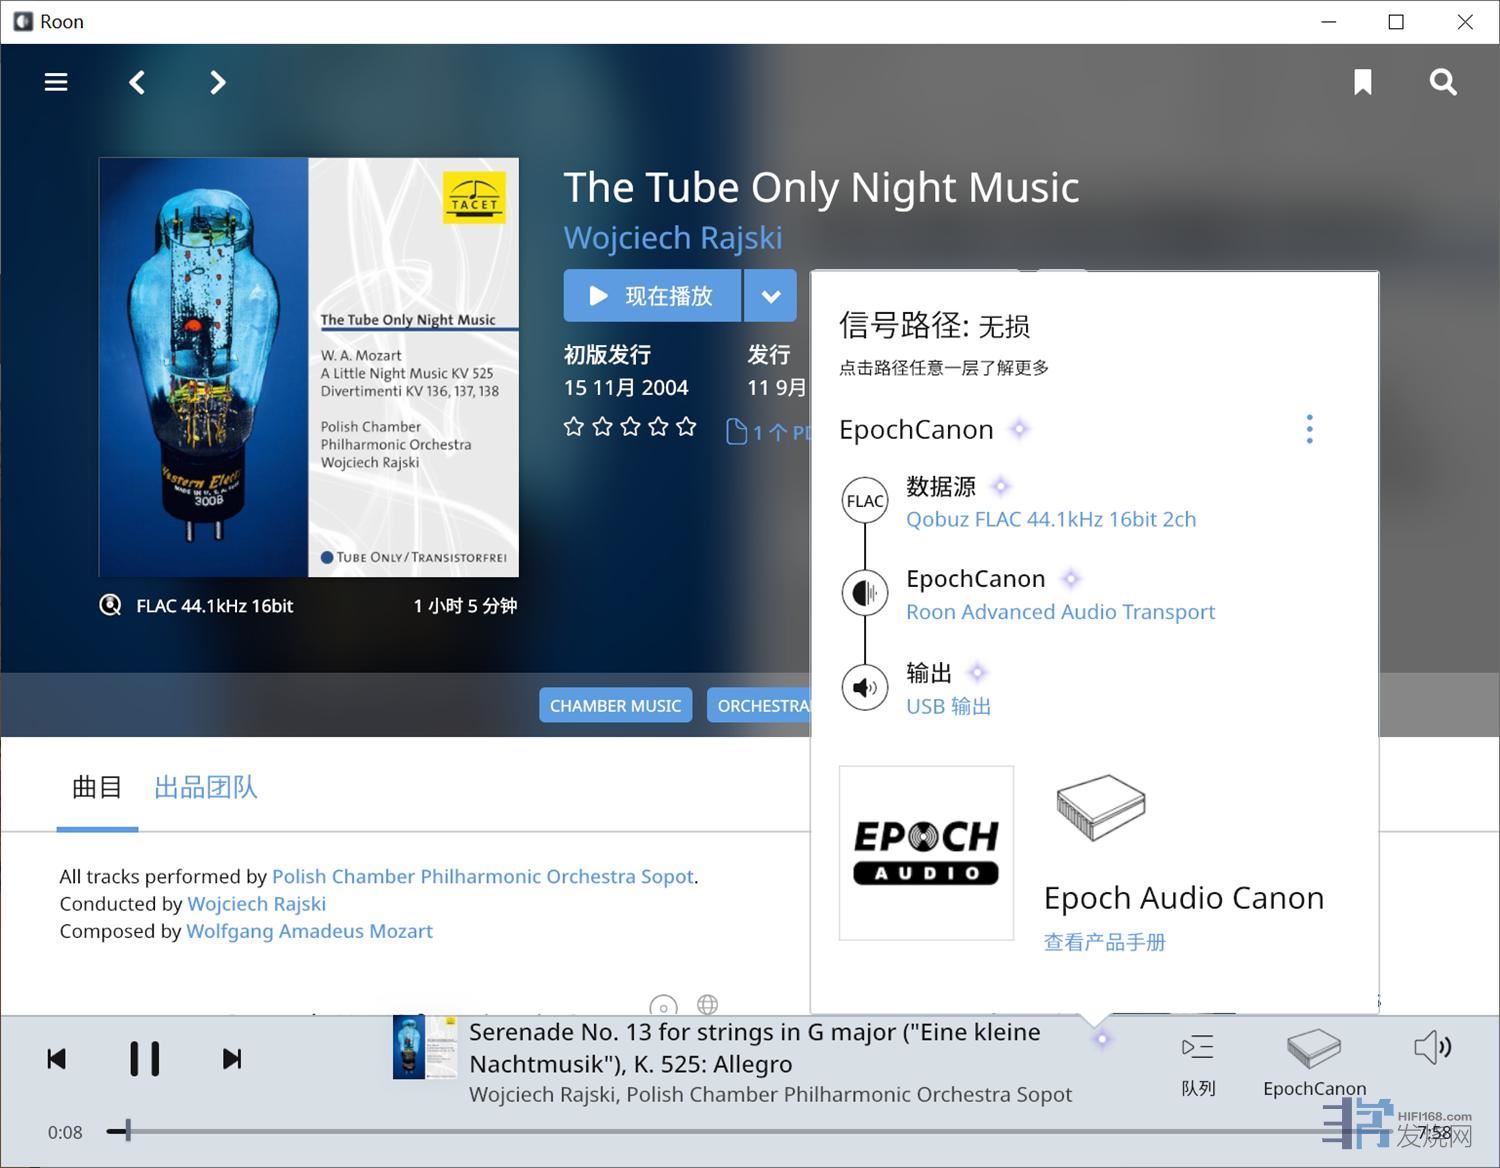The width and height of the screenshot is (1500, 1168).
Task: Click the playback progress seek bar
Action: pyautogui.click(x=700, y=1131)
